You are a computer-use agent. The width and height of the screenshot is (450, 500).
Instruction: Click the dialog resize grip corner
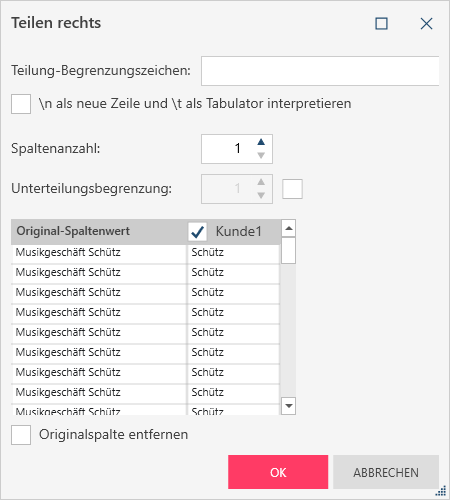pyautogui.click(x=441, y=491)
